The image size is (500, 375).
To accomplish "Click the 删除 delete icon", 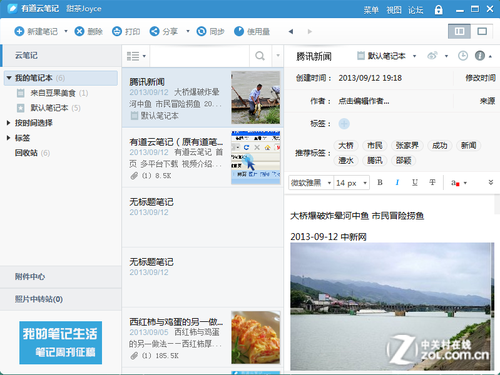I will pos(79,31).
